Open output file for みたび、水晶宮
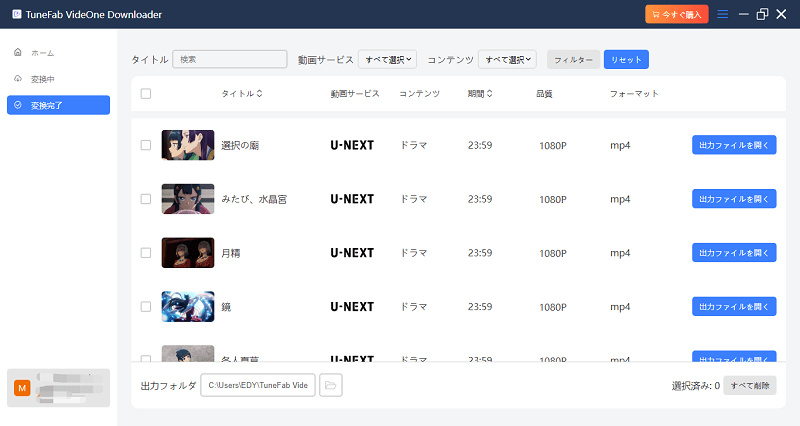 coord(734,199)
